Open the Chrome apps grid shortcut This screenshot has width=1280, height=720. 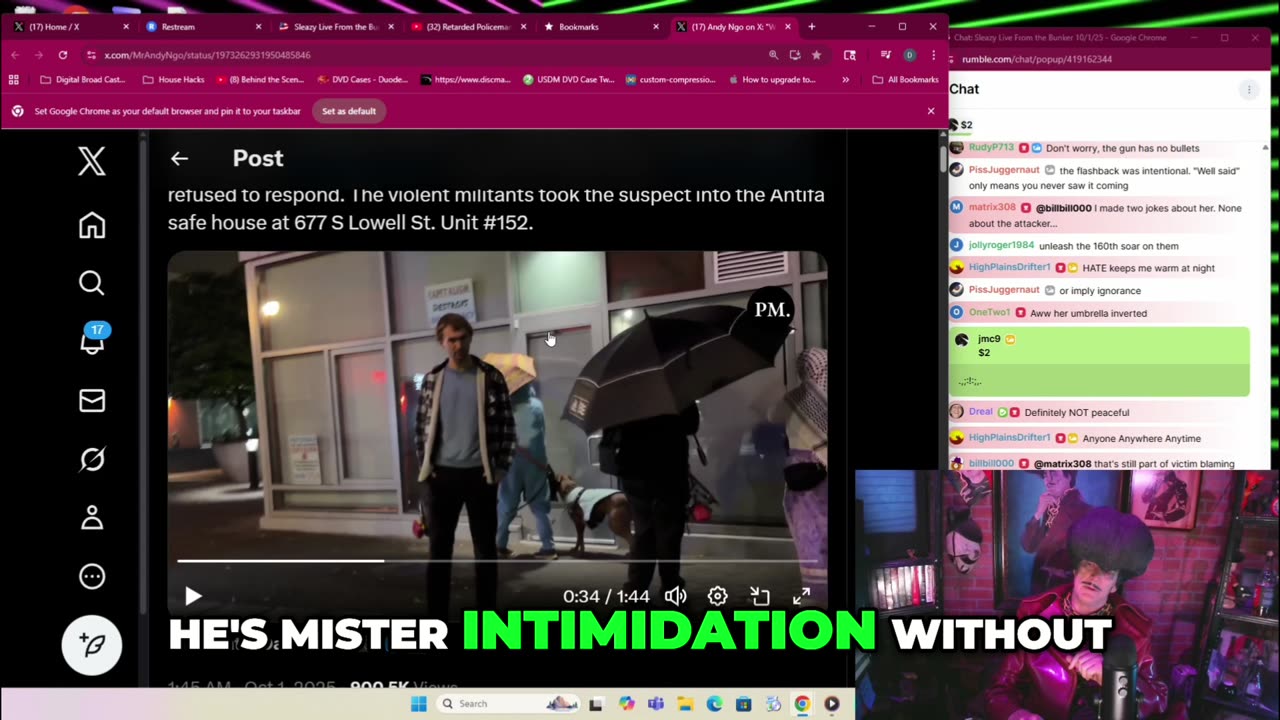coord(14,80)
